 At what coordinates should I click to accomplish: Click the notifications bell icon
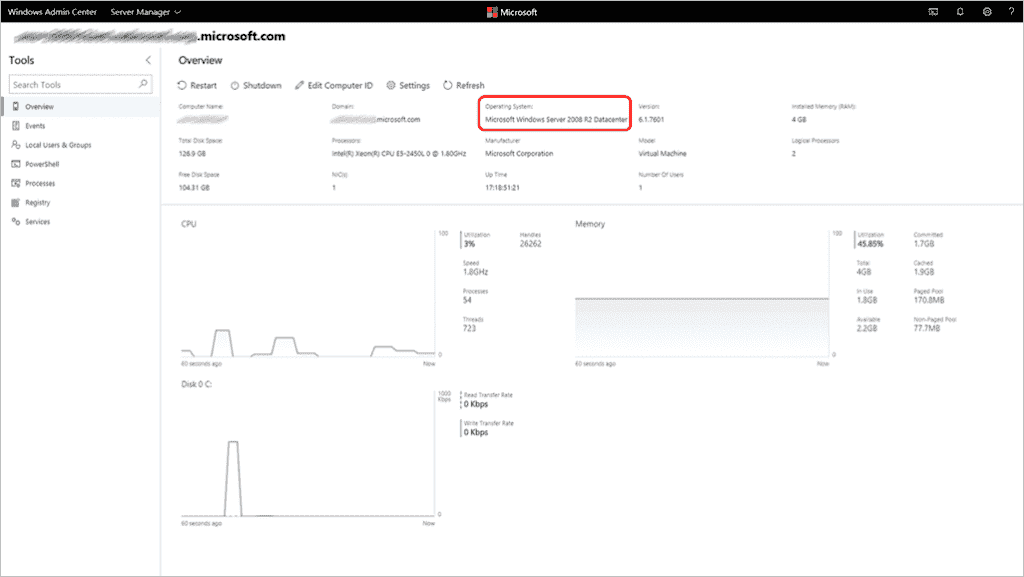point(960,12)
